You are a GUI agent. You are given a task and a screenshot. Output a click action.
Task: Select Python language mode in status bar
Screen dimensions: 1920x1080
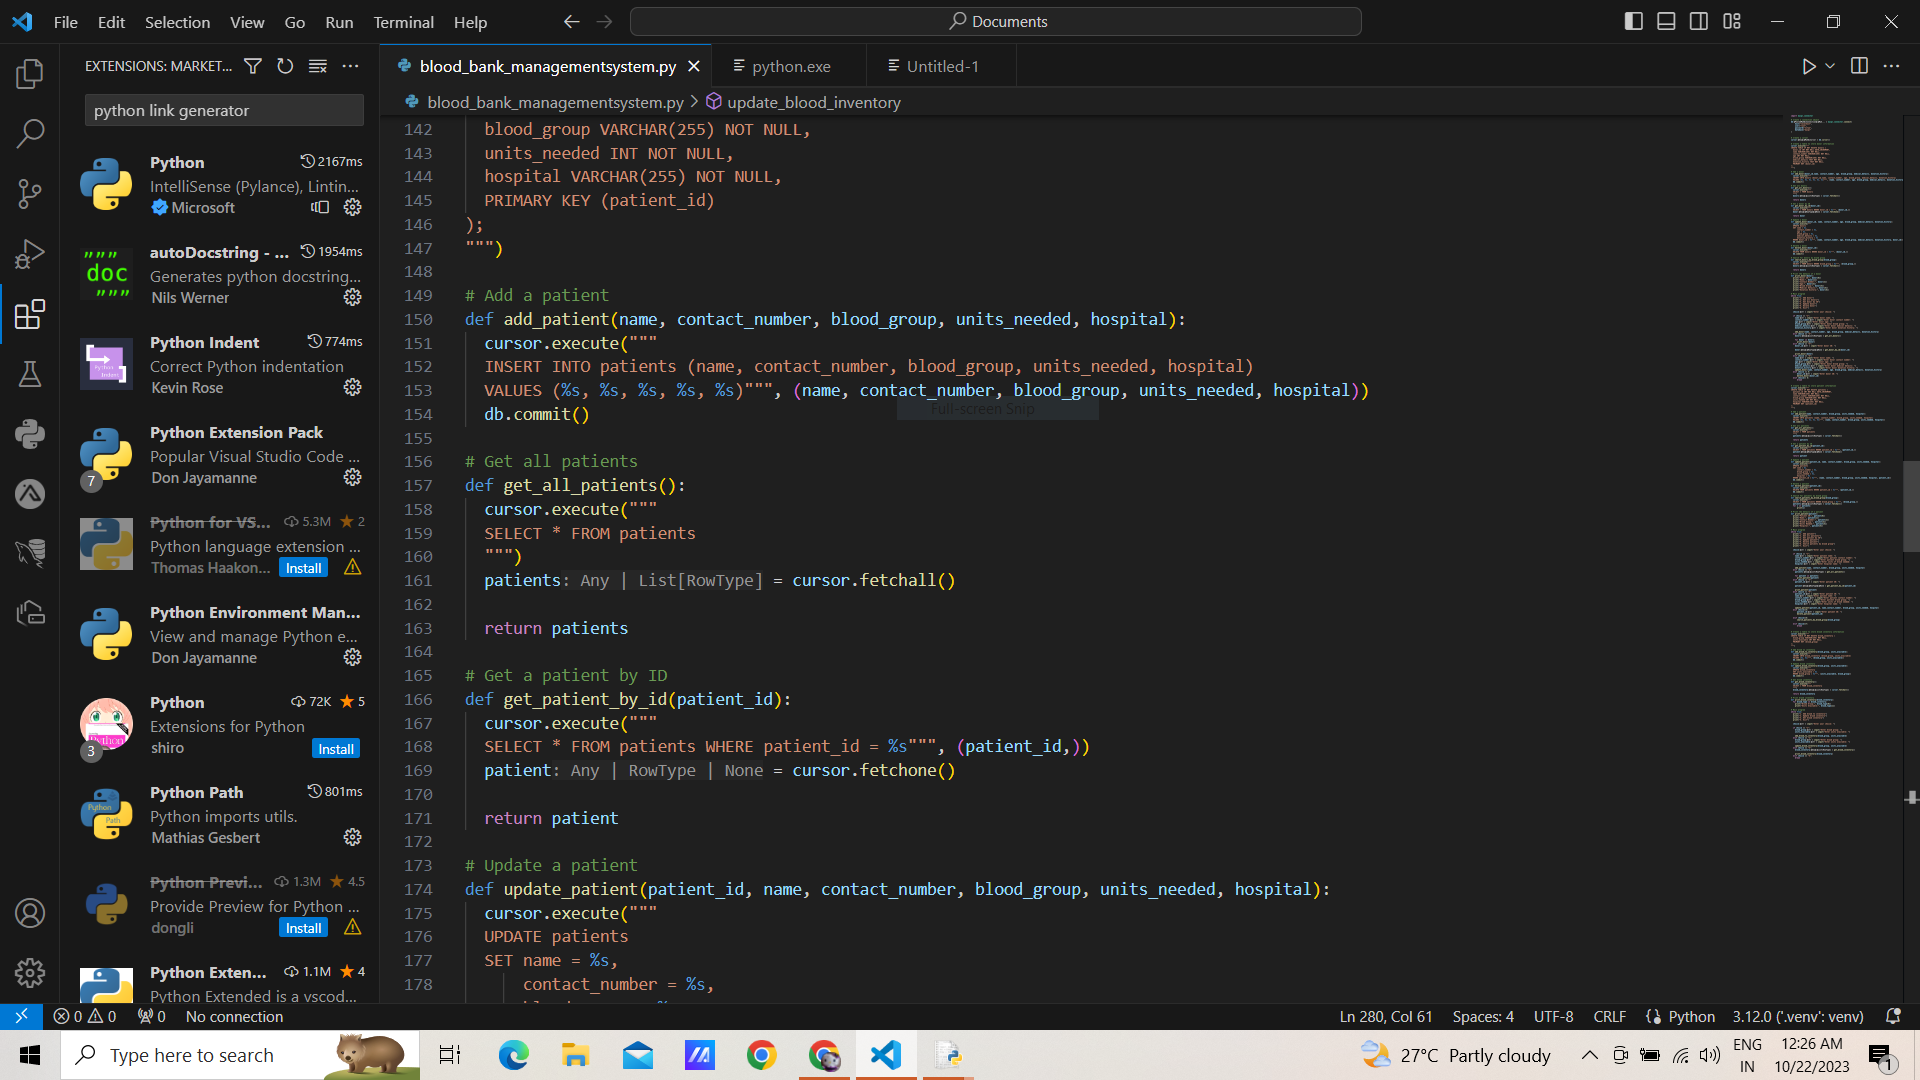tap(1691, 1016)
